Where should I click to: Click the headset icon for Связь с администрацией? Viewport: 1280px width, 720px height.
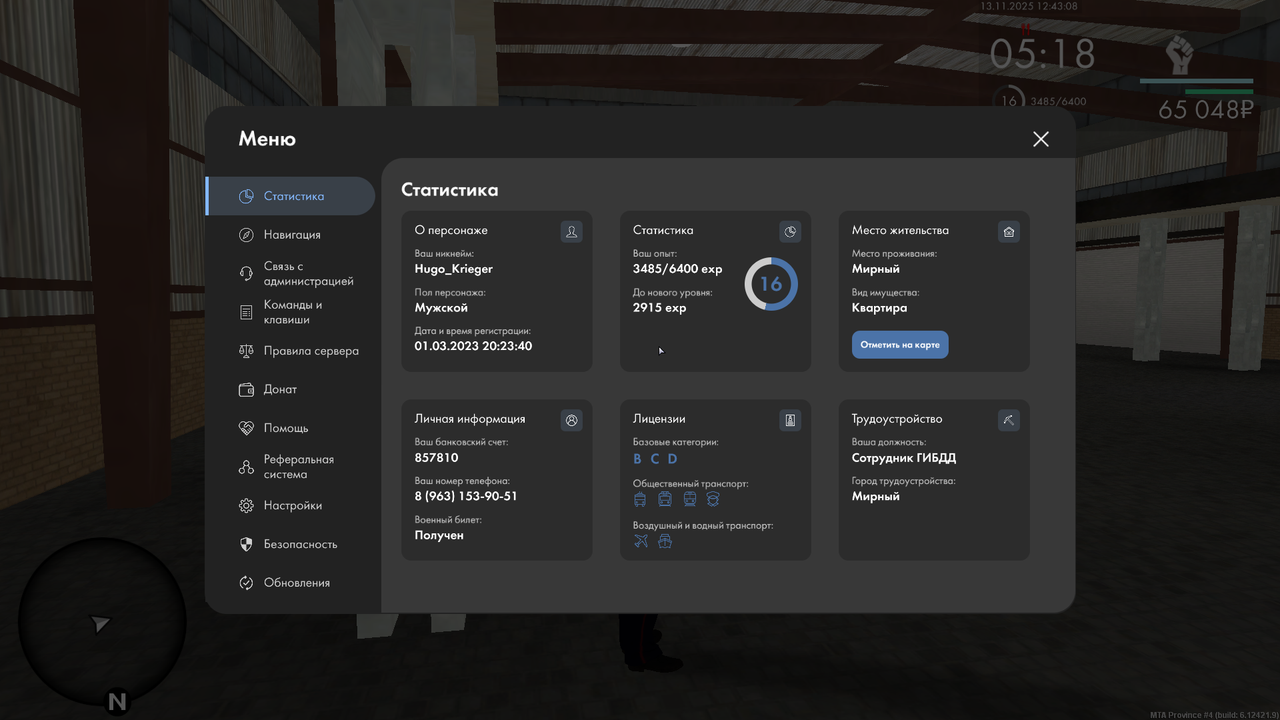246,274
